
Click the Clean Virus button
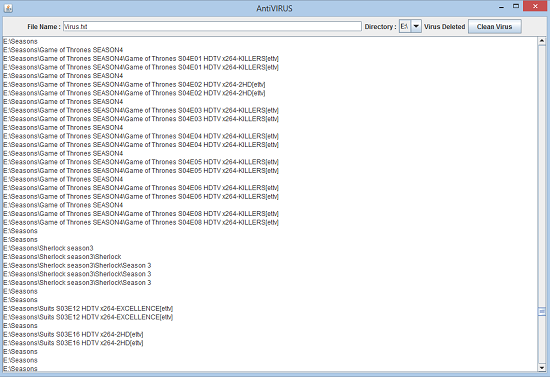[495, 27]
